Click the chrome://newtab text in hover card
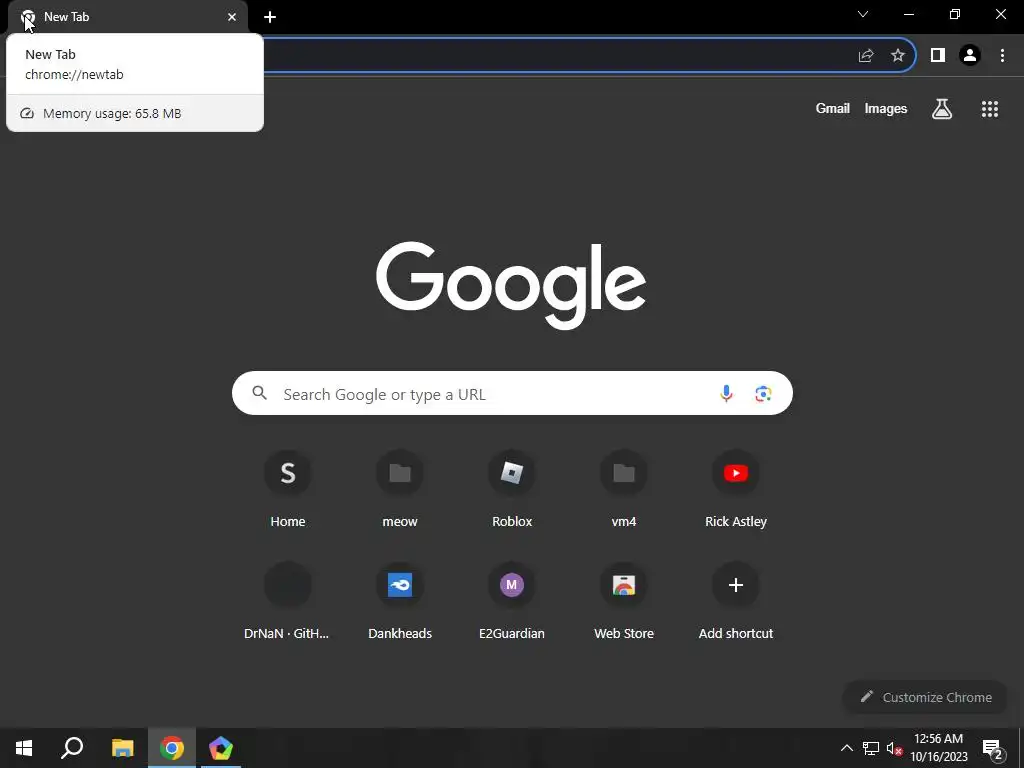1024x768 pixels. [x=74, y=74]
